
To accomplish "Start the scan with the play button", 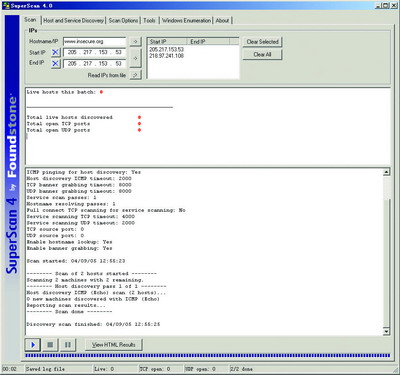I will [x=33, y=345].
